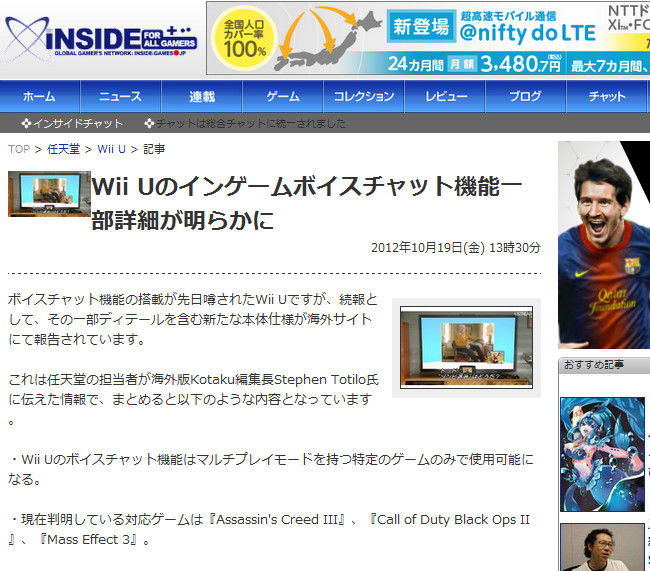650x571 pixels.
Task: Go to the ニュース navigation tab
Action: [121, 97]
